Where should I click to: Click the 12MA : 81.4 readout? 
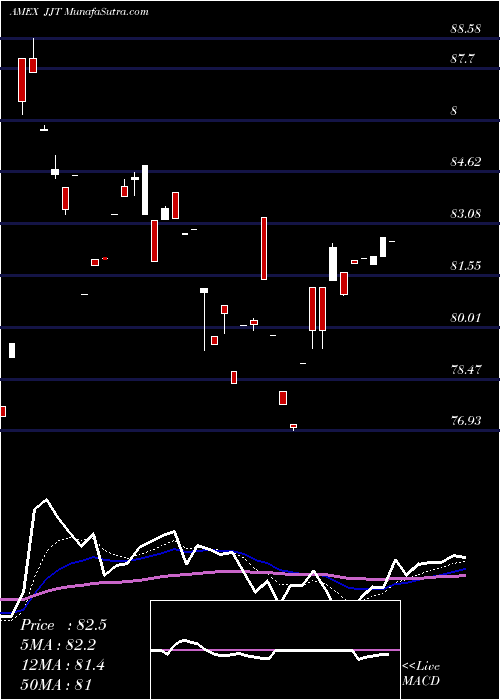[62, 665]
